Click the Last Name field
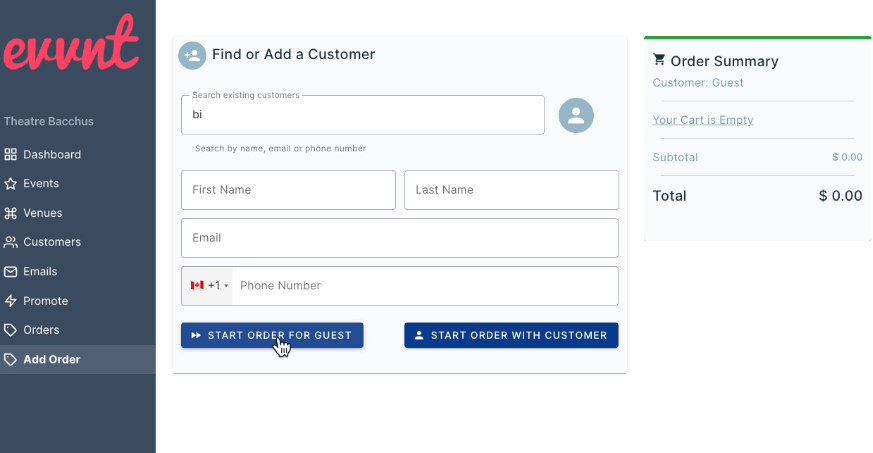 (511, 190)
